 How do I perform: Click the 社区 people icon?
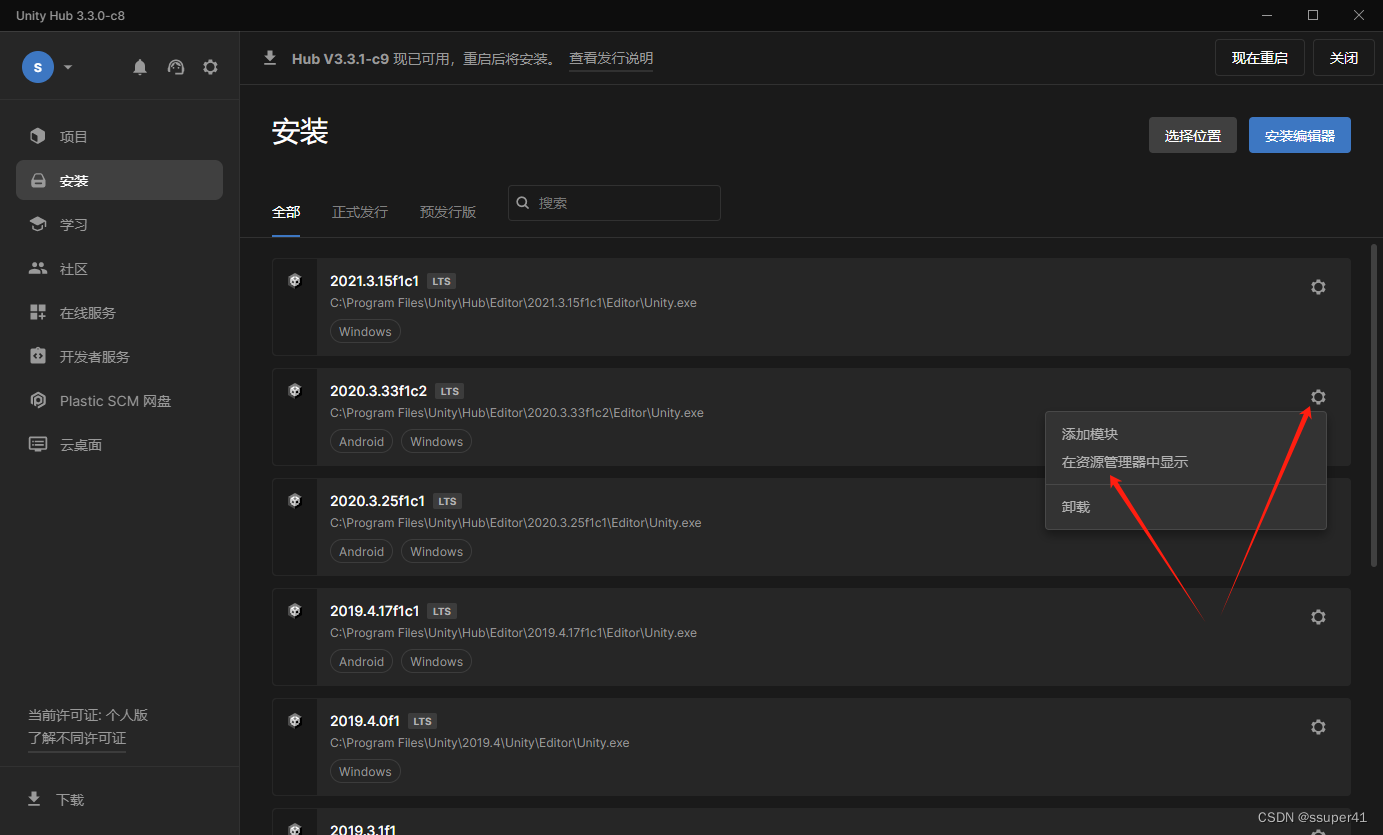(38, 268)
